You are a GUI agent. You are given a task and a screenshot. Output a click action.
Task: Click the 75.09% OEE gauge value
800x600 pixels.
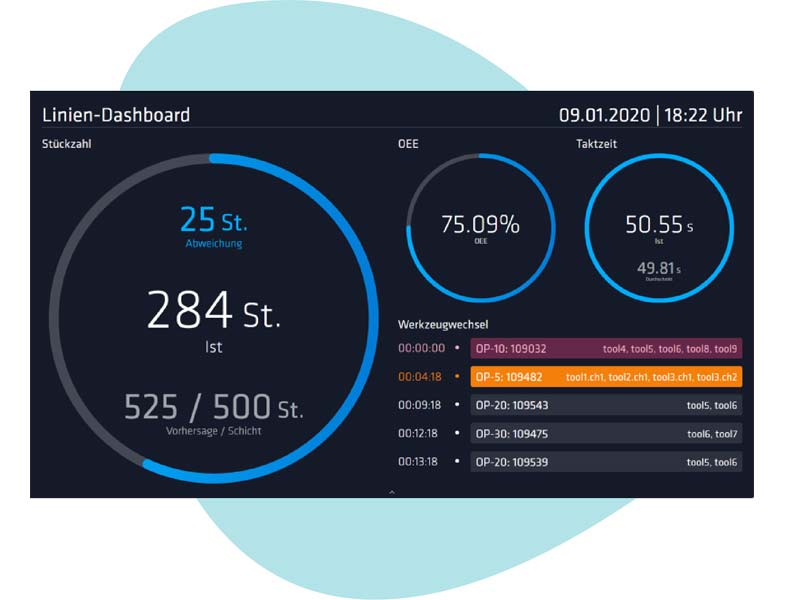(x=481, y=224)
